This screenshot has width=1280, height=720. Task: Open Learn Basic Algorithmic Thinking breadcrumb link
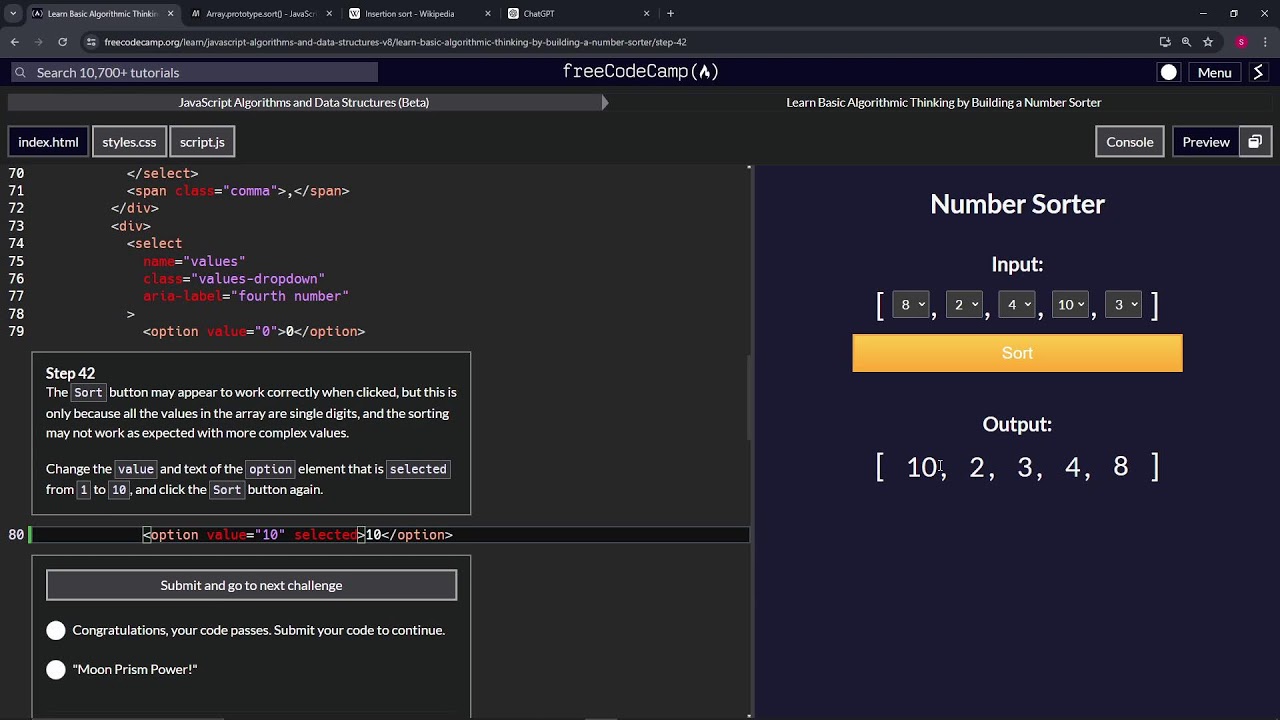tap(944, 102)
